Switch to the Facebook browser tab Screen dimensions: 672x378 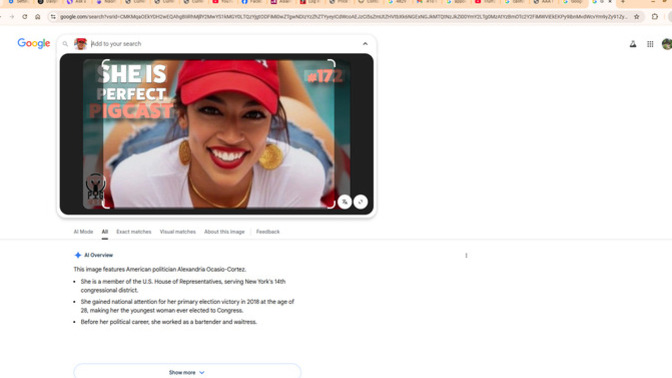tap(251, 2)
